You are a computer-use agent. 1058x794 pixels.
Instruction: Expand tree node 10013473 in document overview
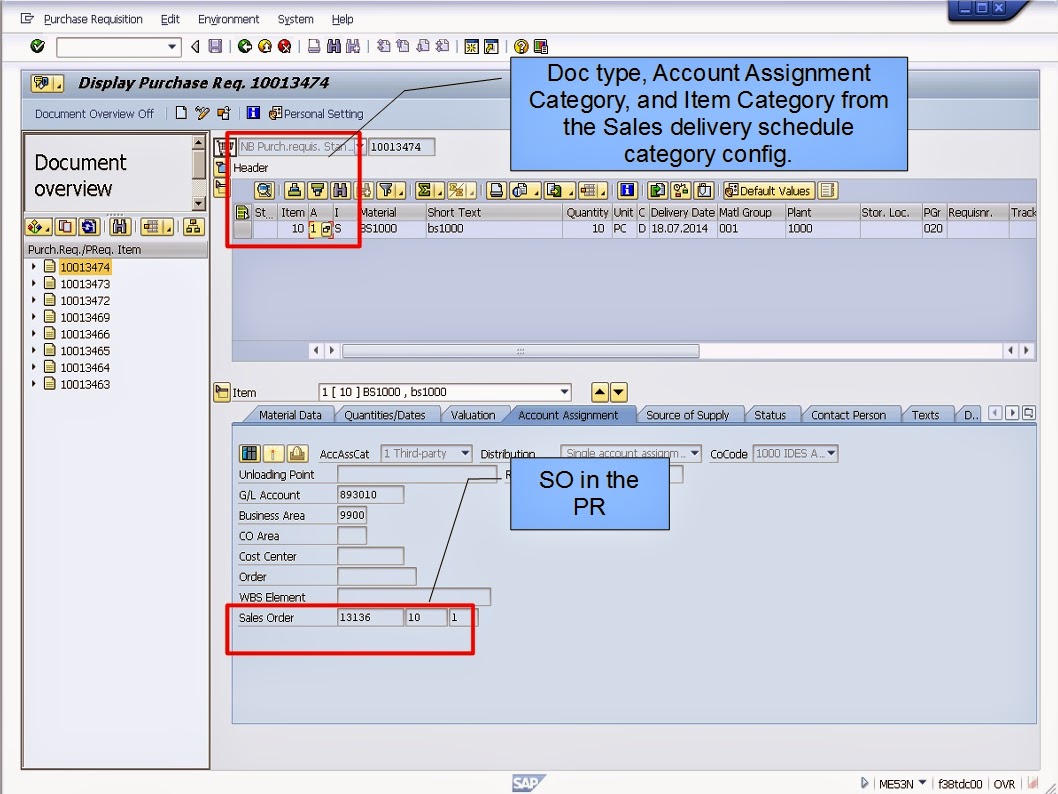33,283
